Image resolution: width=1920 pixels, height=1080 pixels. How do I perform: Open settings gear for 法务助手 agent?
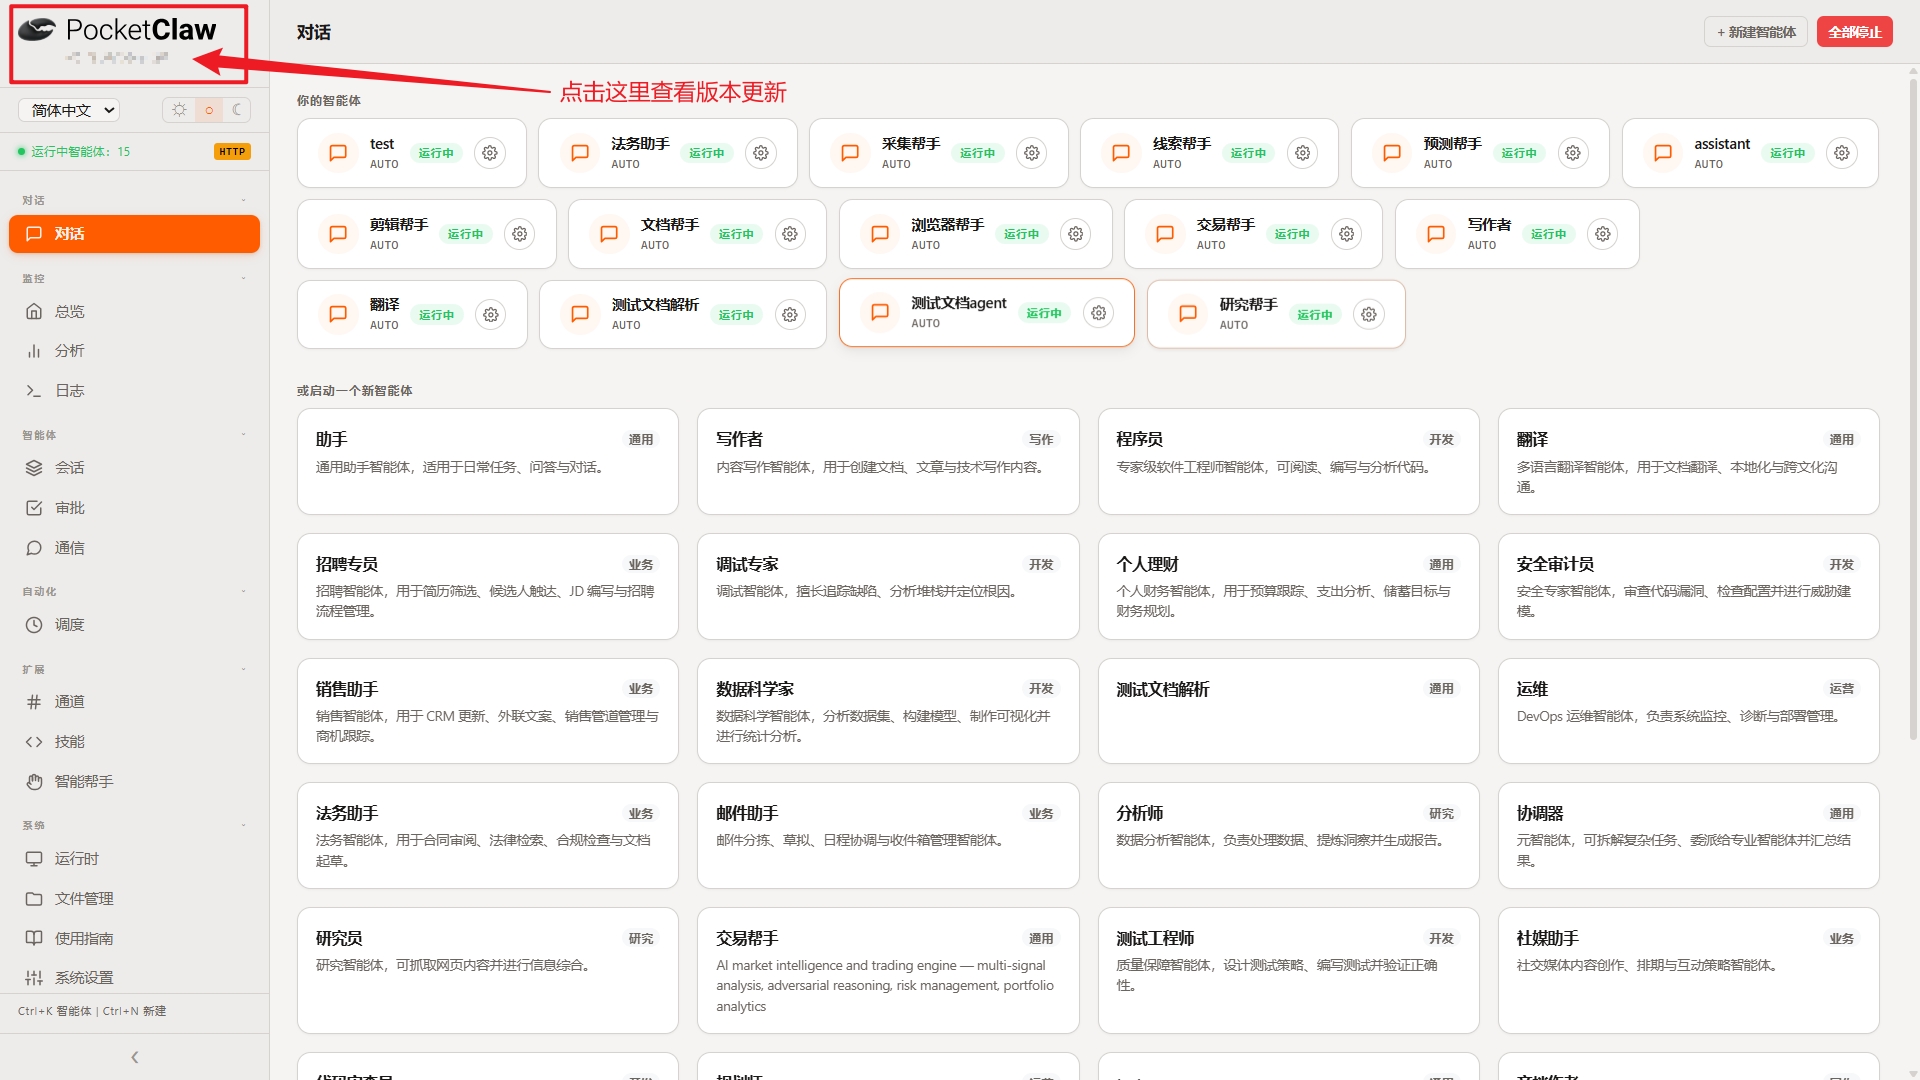point(761,153)
